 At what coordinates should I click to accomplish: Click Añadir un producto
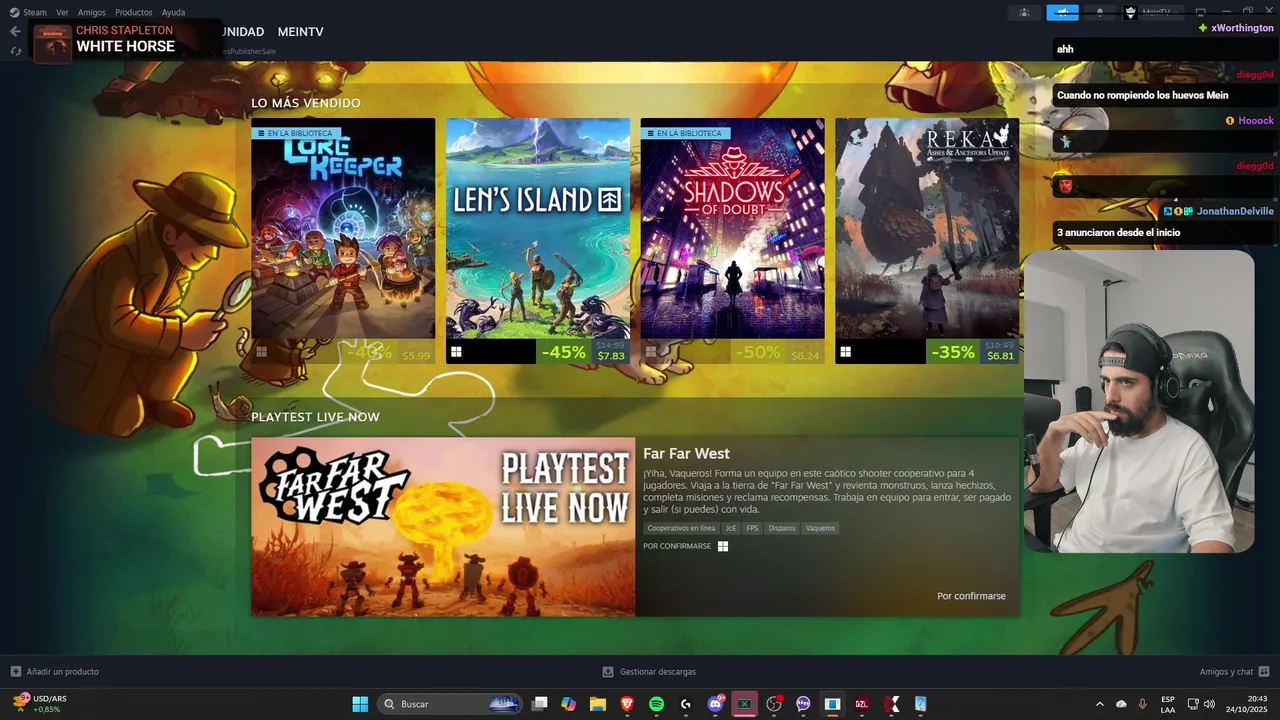click(x=54, y=672)
